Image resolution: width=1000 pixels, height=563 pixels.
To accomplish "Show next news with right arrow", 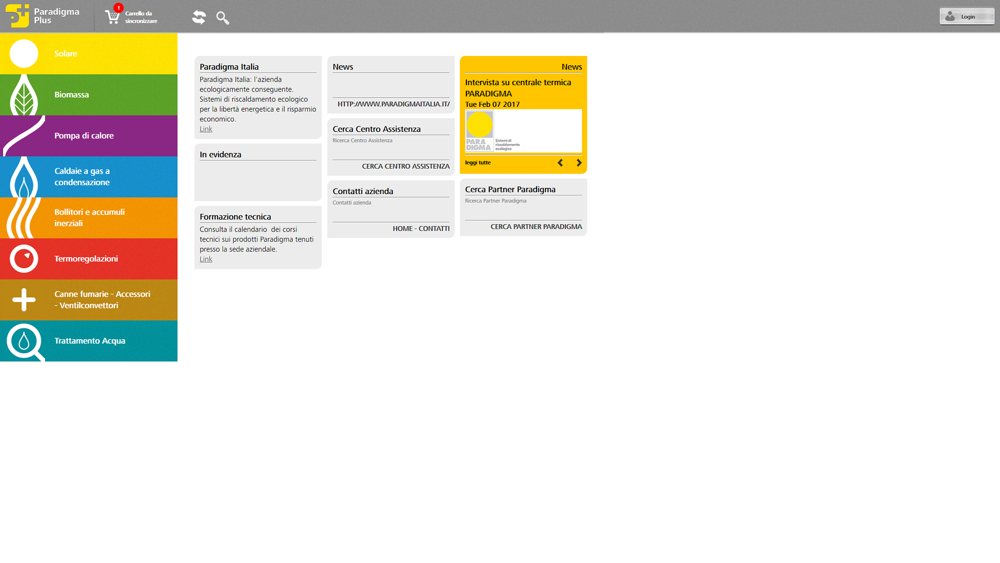I will (578, 163).
